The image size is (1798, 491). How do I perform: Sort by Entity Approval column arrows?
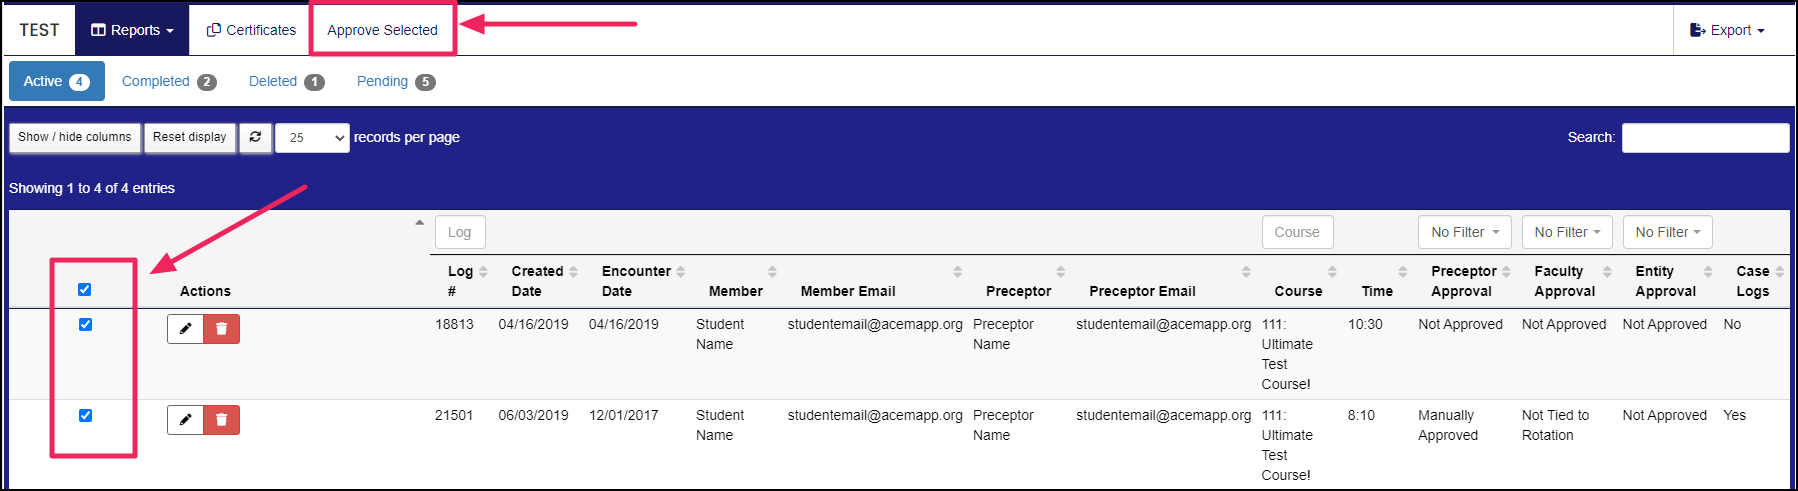click(1708, 272)
